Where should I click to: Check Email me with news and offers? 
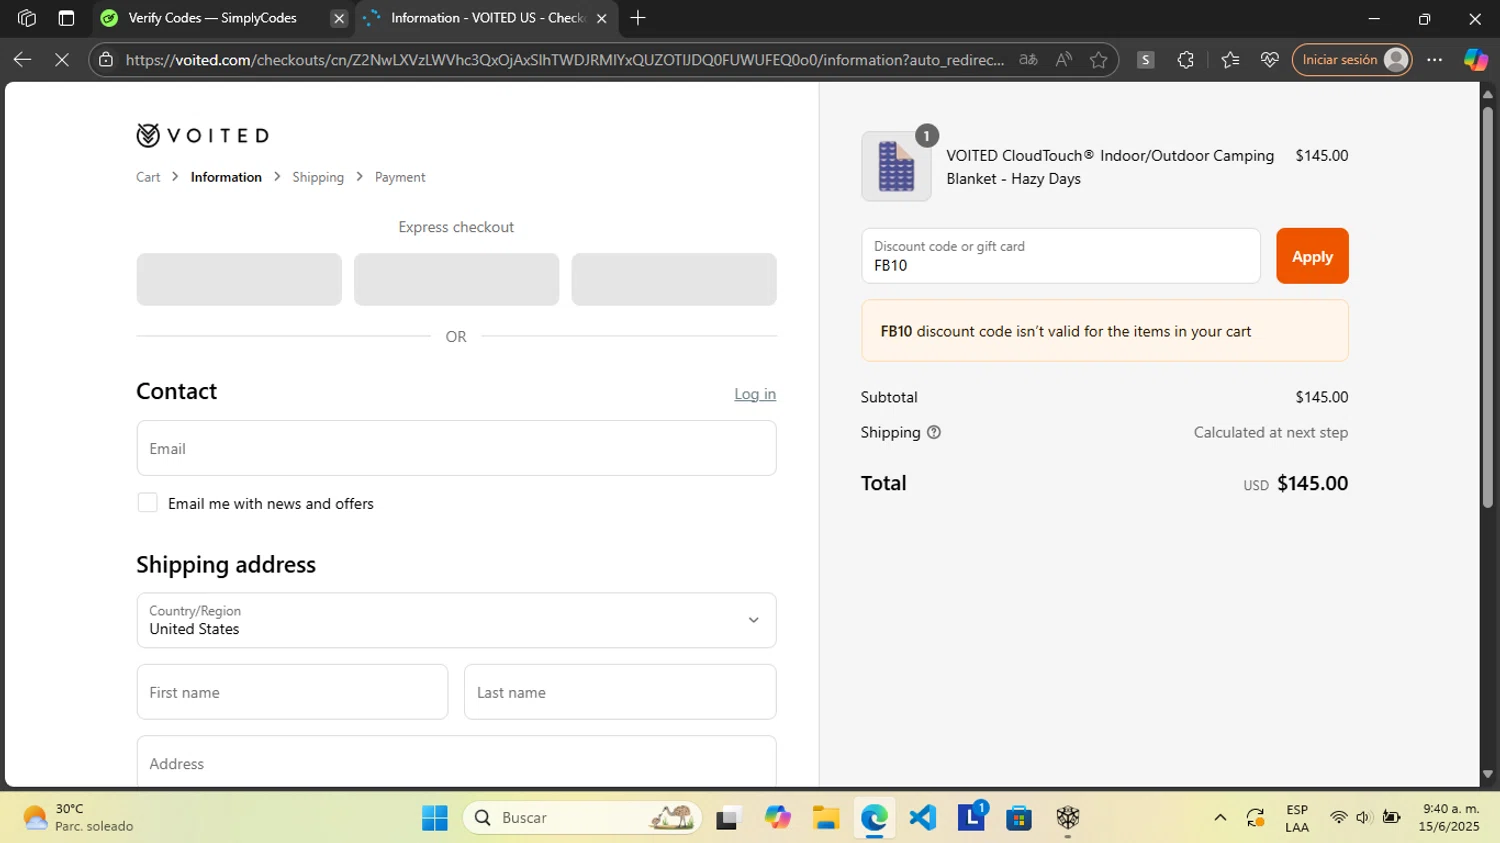[147, 503]
